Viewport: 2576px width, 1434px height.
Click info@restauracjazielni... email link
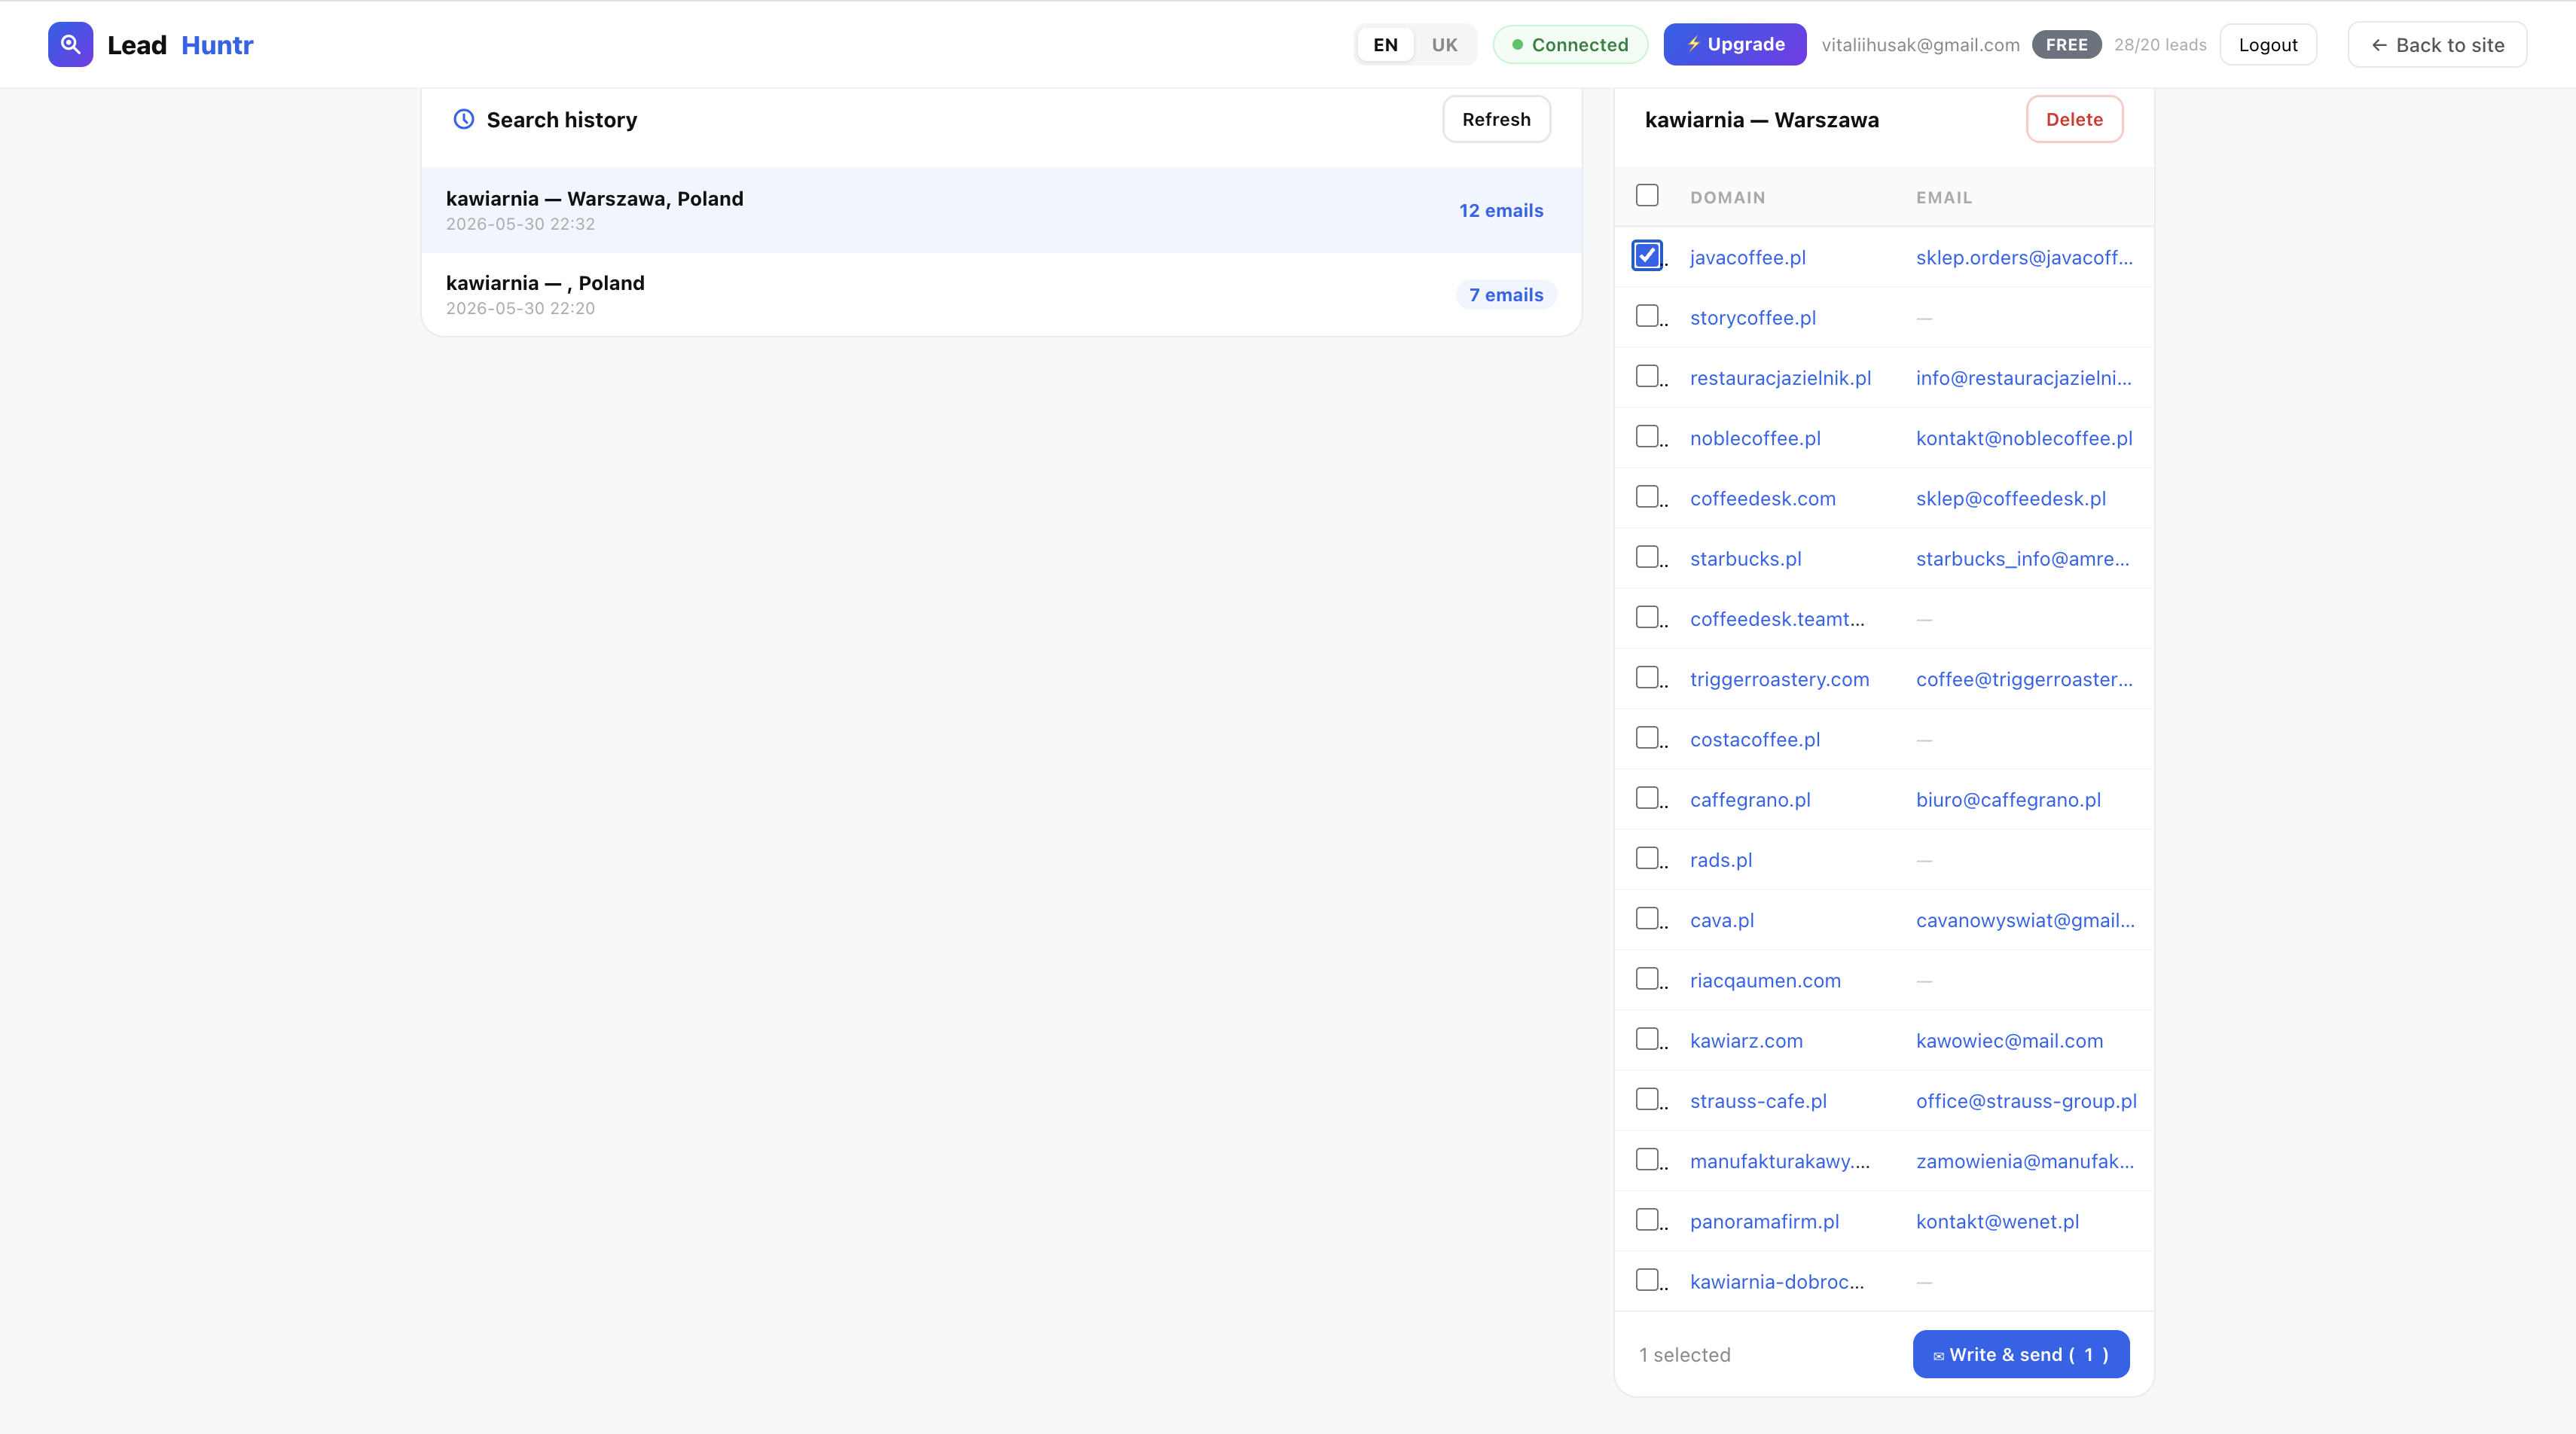coord(2023,378)
